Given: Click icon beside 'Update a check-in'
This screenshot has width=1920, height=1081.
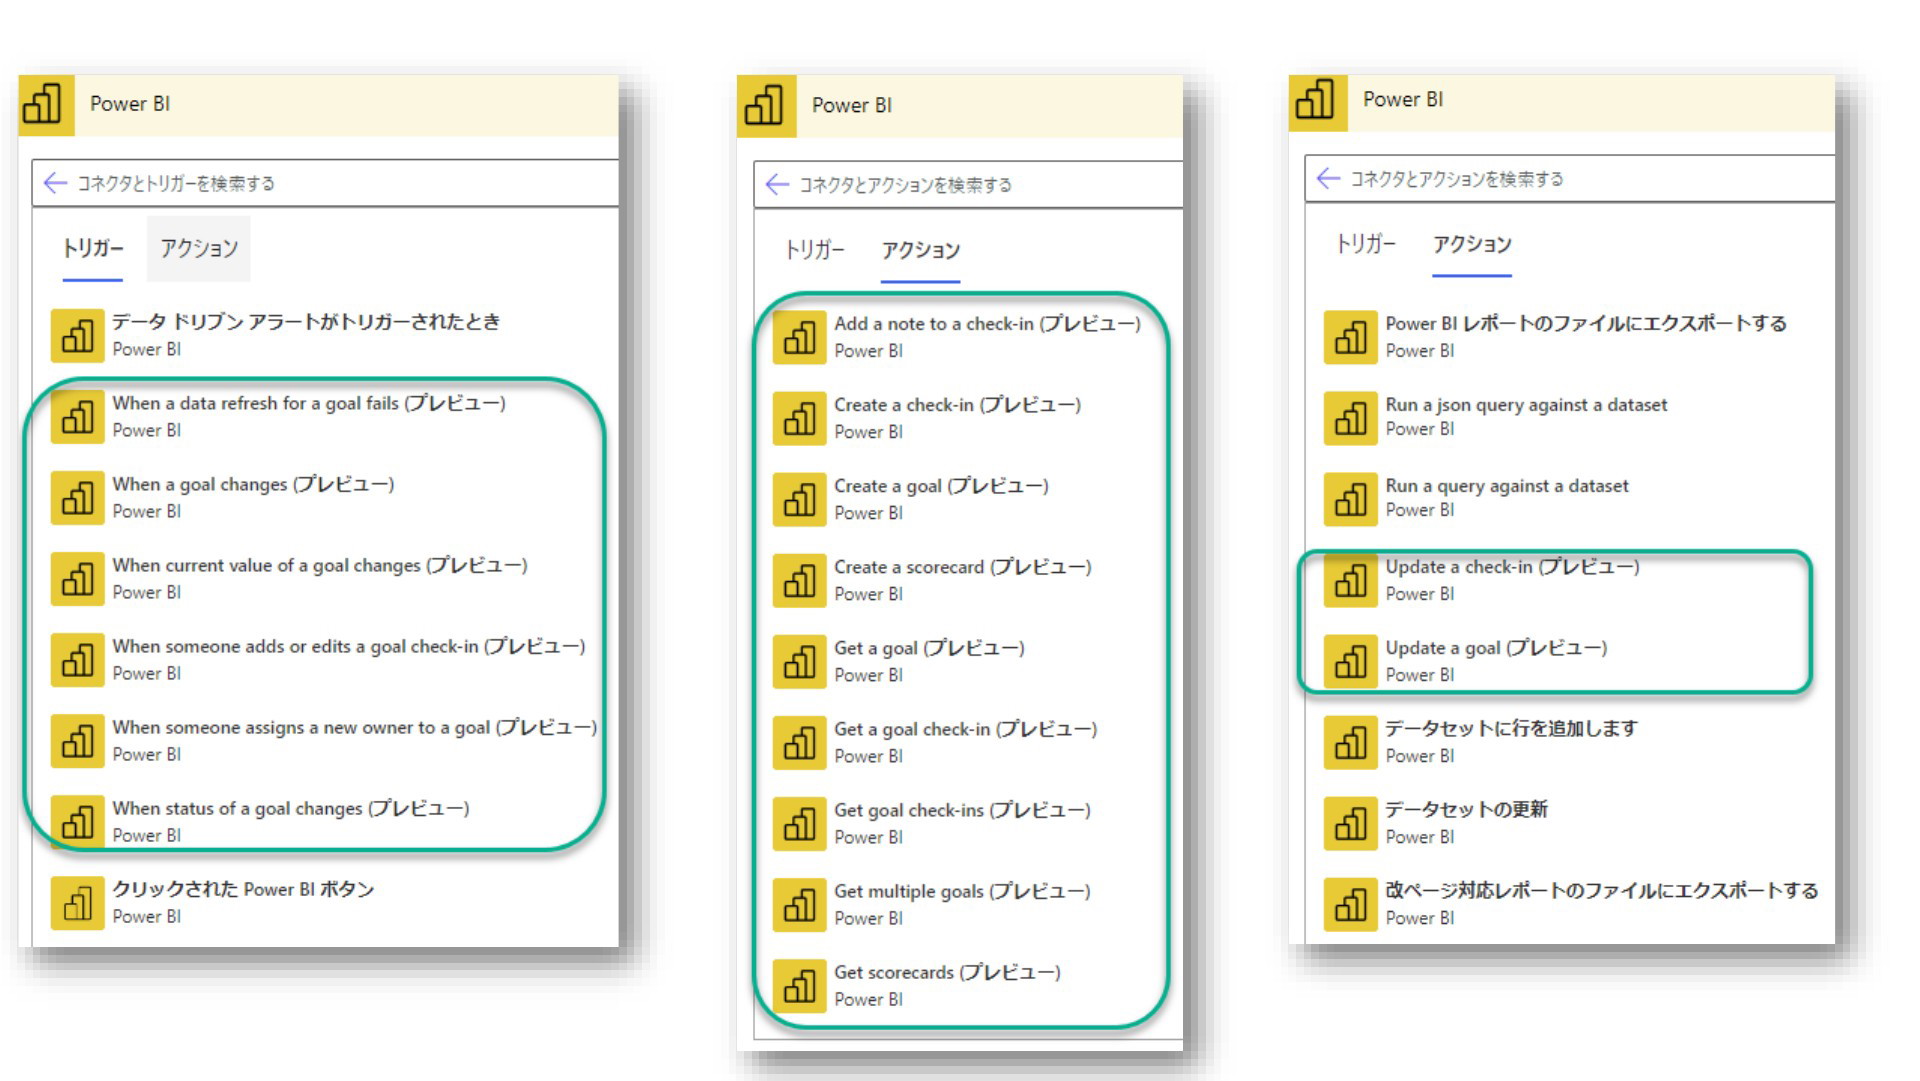Looking at the screenshot, I should (x=1351, y=580).
